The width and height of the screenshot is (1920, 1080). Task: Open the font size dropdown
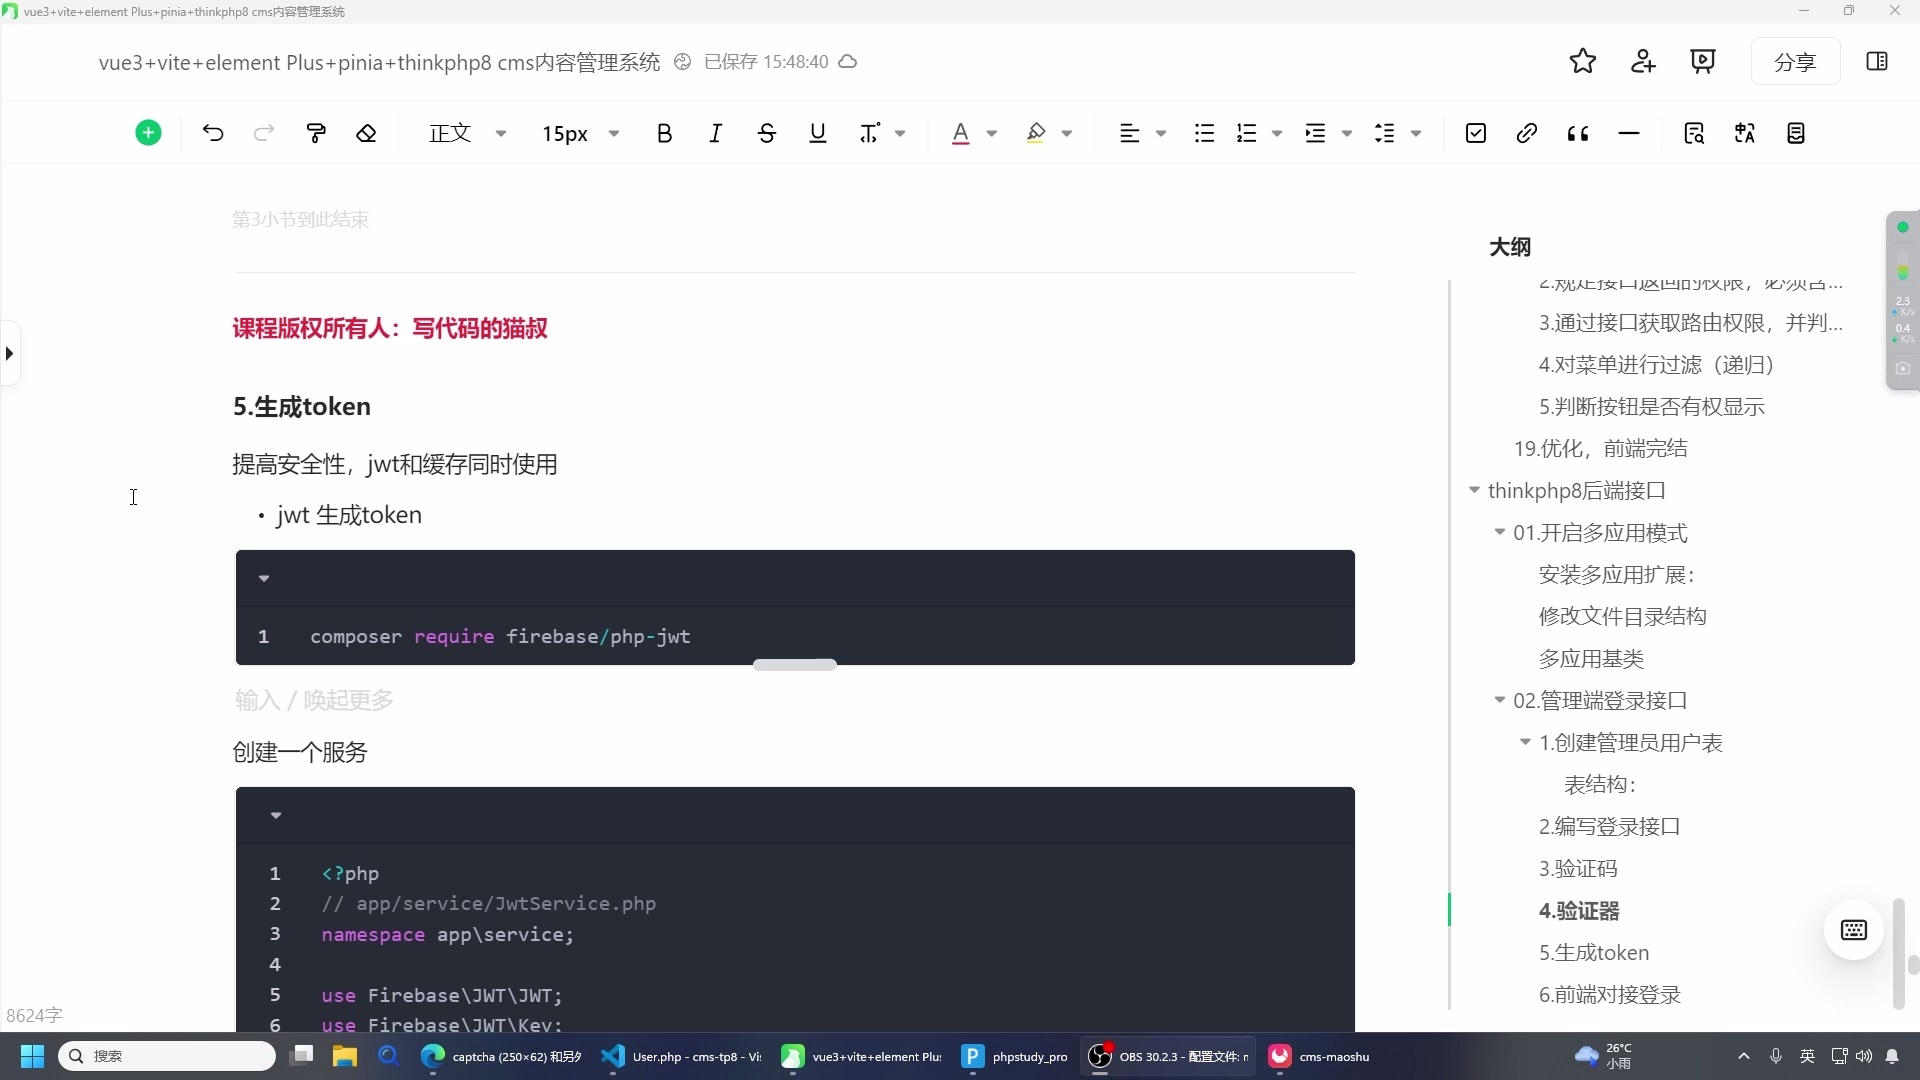[x=614, y=133]
